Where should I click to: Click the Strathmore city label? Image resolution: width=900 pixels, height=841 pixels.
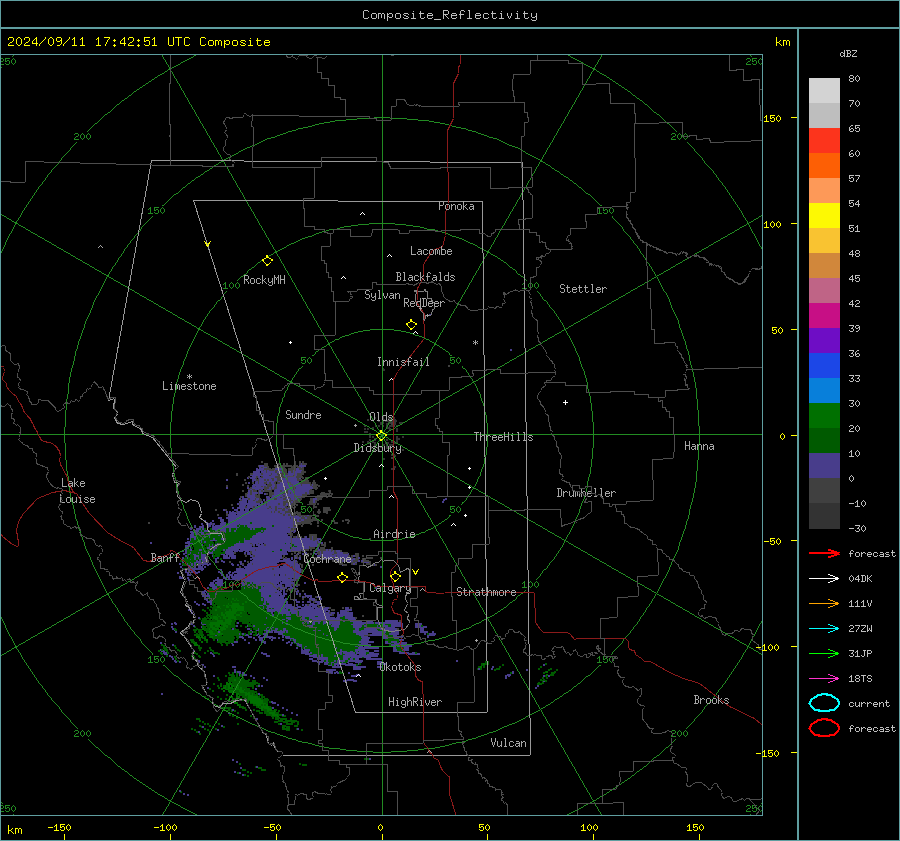click(x=486, y=592)
